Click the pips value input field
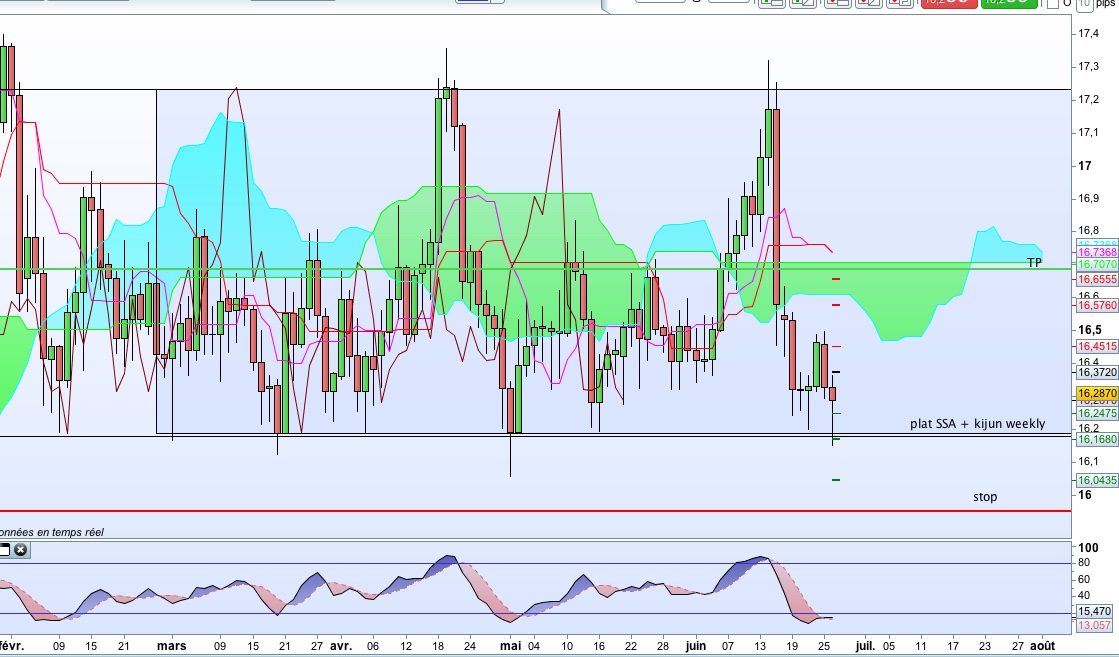The width and height of the screenshot is (1119, 657). click(1084, 3)
